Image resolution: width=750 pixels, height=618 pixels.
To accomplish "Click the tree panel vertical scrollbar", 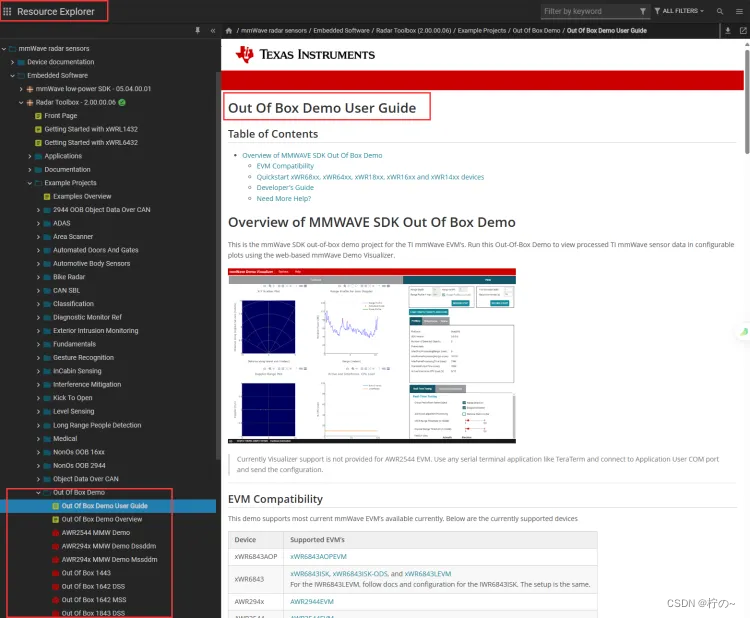I will pyautogui.click(x=218, y=265).
